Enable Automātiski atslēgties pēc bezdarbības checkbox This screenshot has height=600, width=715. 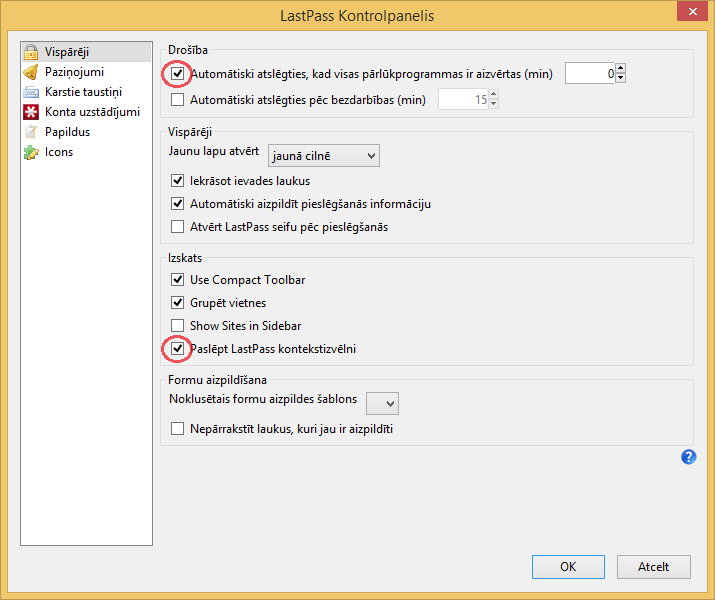pyautogui.click(x=177, y=99)
